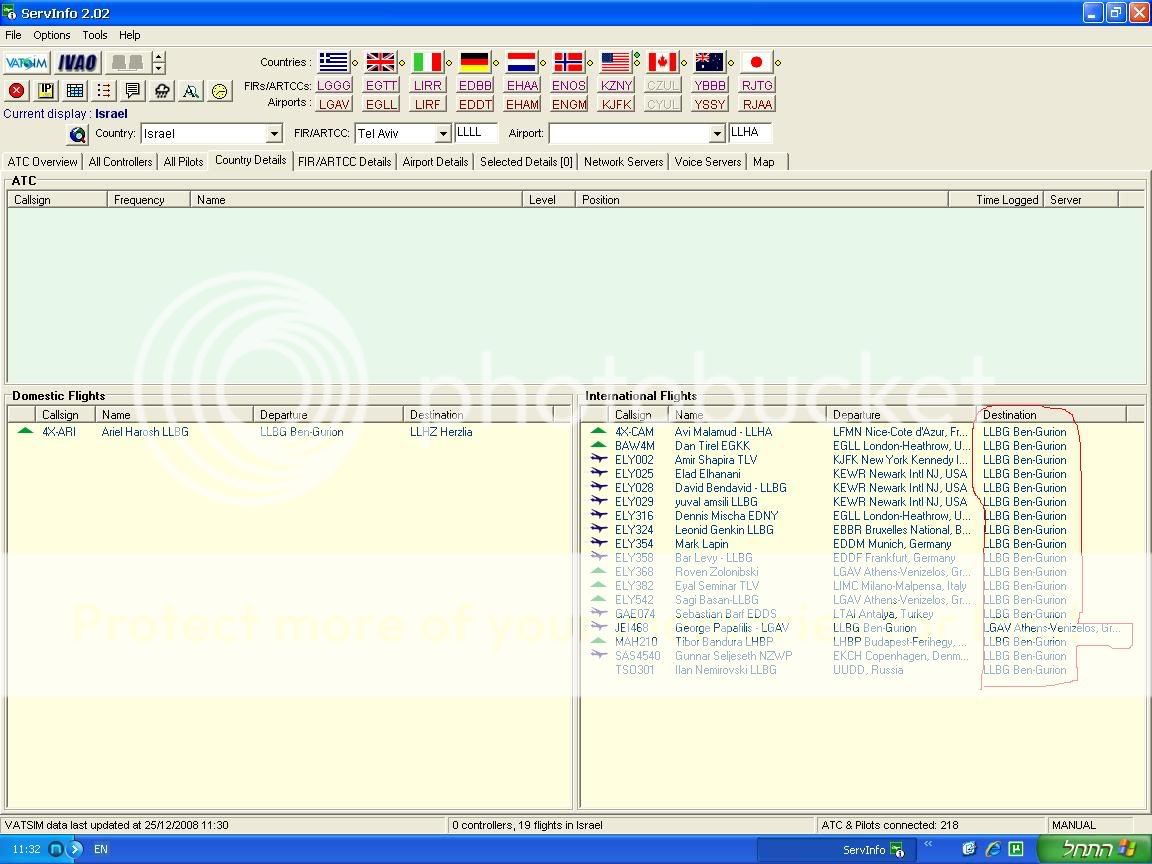
Task: Click the clock timer icon
Action: pos(220,91)
